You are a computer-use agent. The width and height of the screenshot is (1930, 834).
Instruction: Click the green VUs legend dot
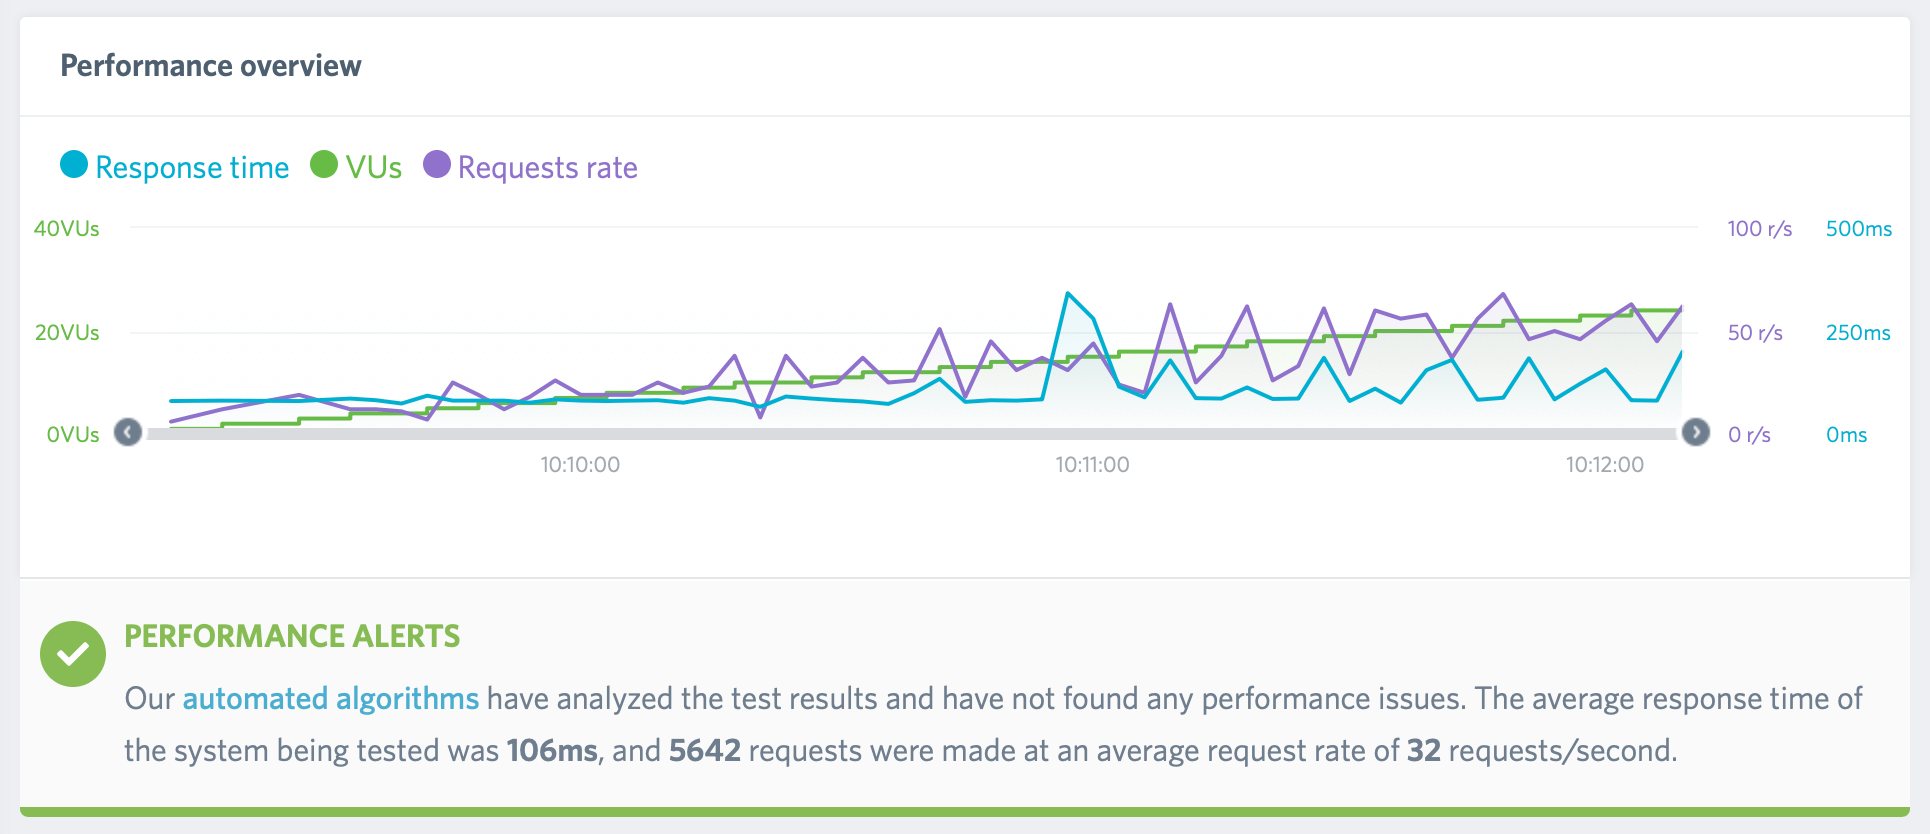point(324,165)
